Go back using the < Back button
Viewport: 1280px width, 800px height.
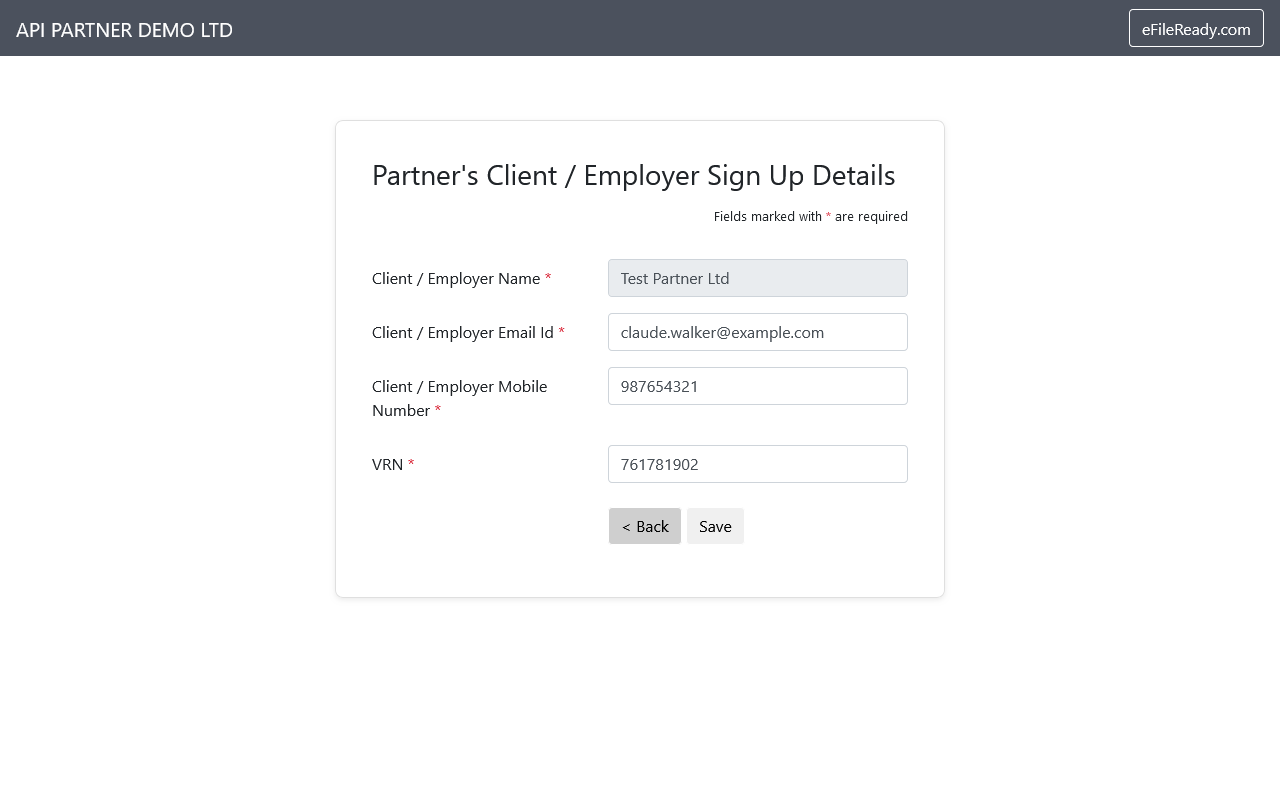click(x=645, y=526)
